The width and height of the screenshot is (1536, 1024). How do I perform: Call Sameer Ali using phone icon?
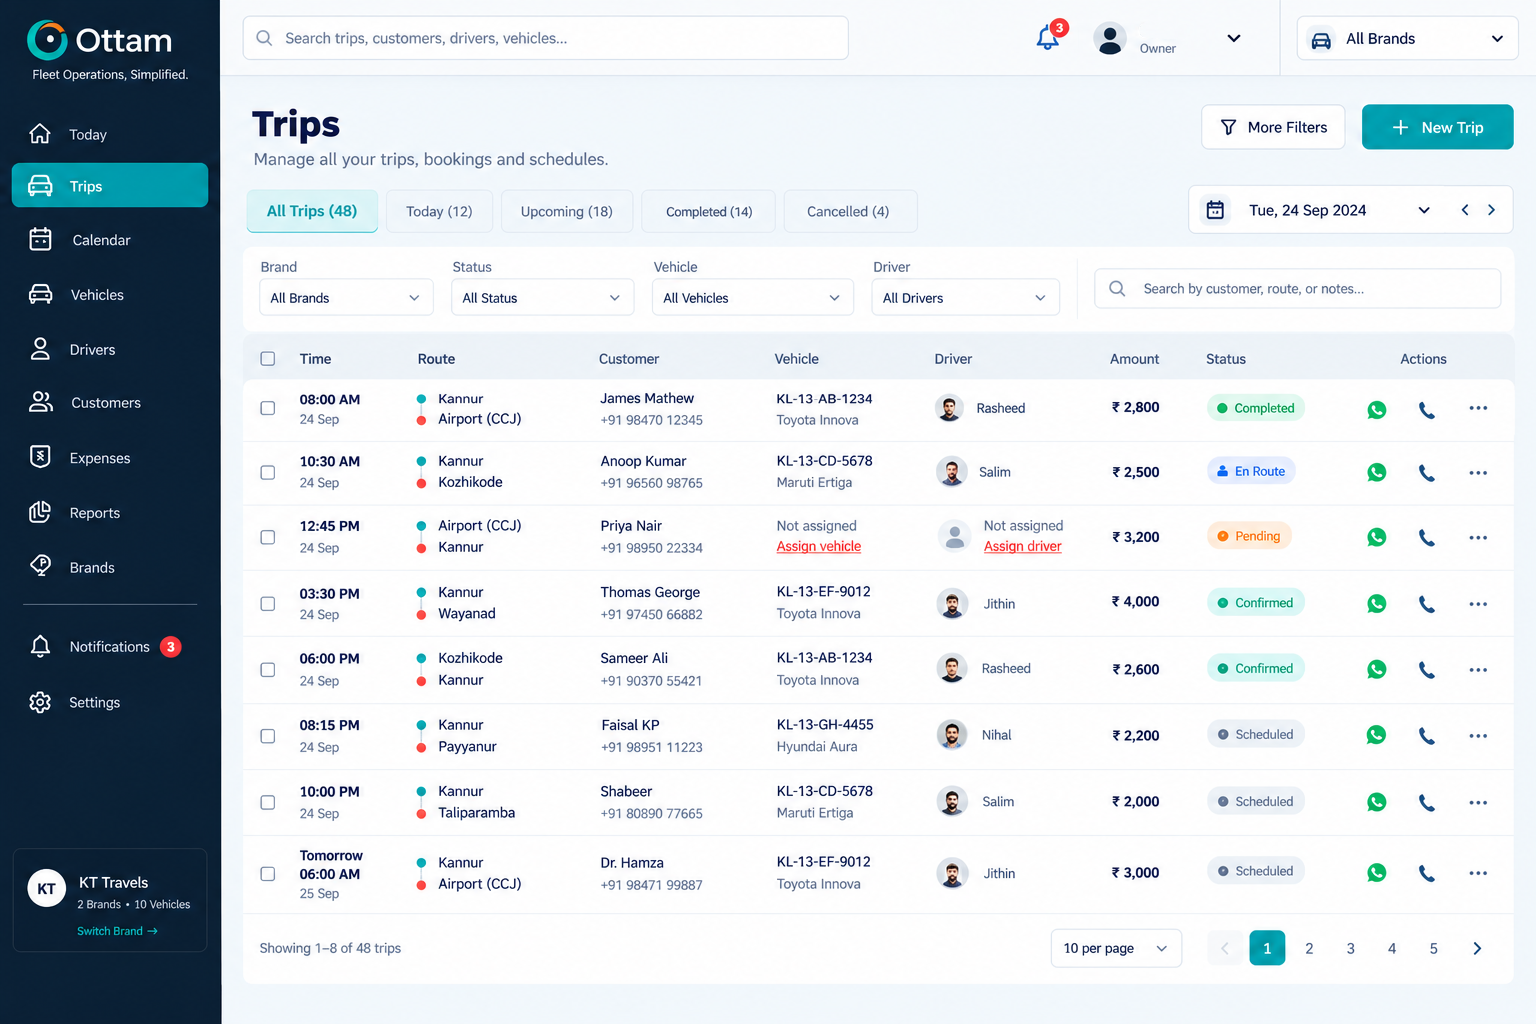[x=1427, y=670]
